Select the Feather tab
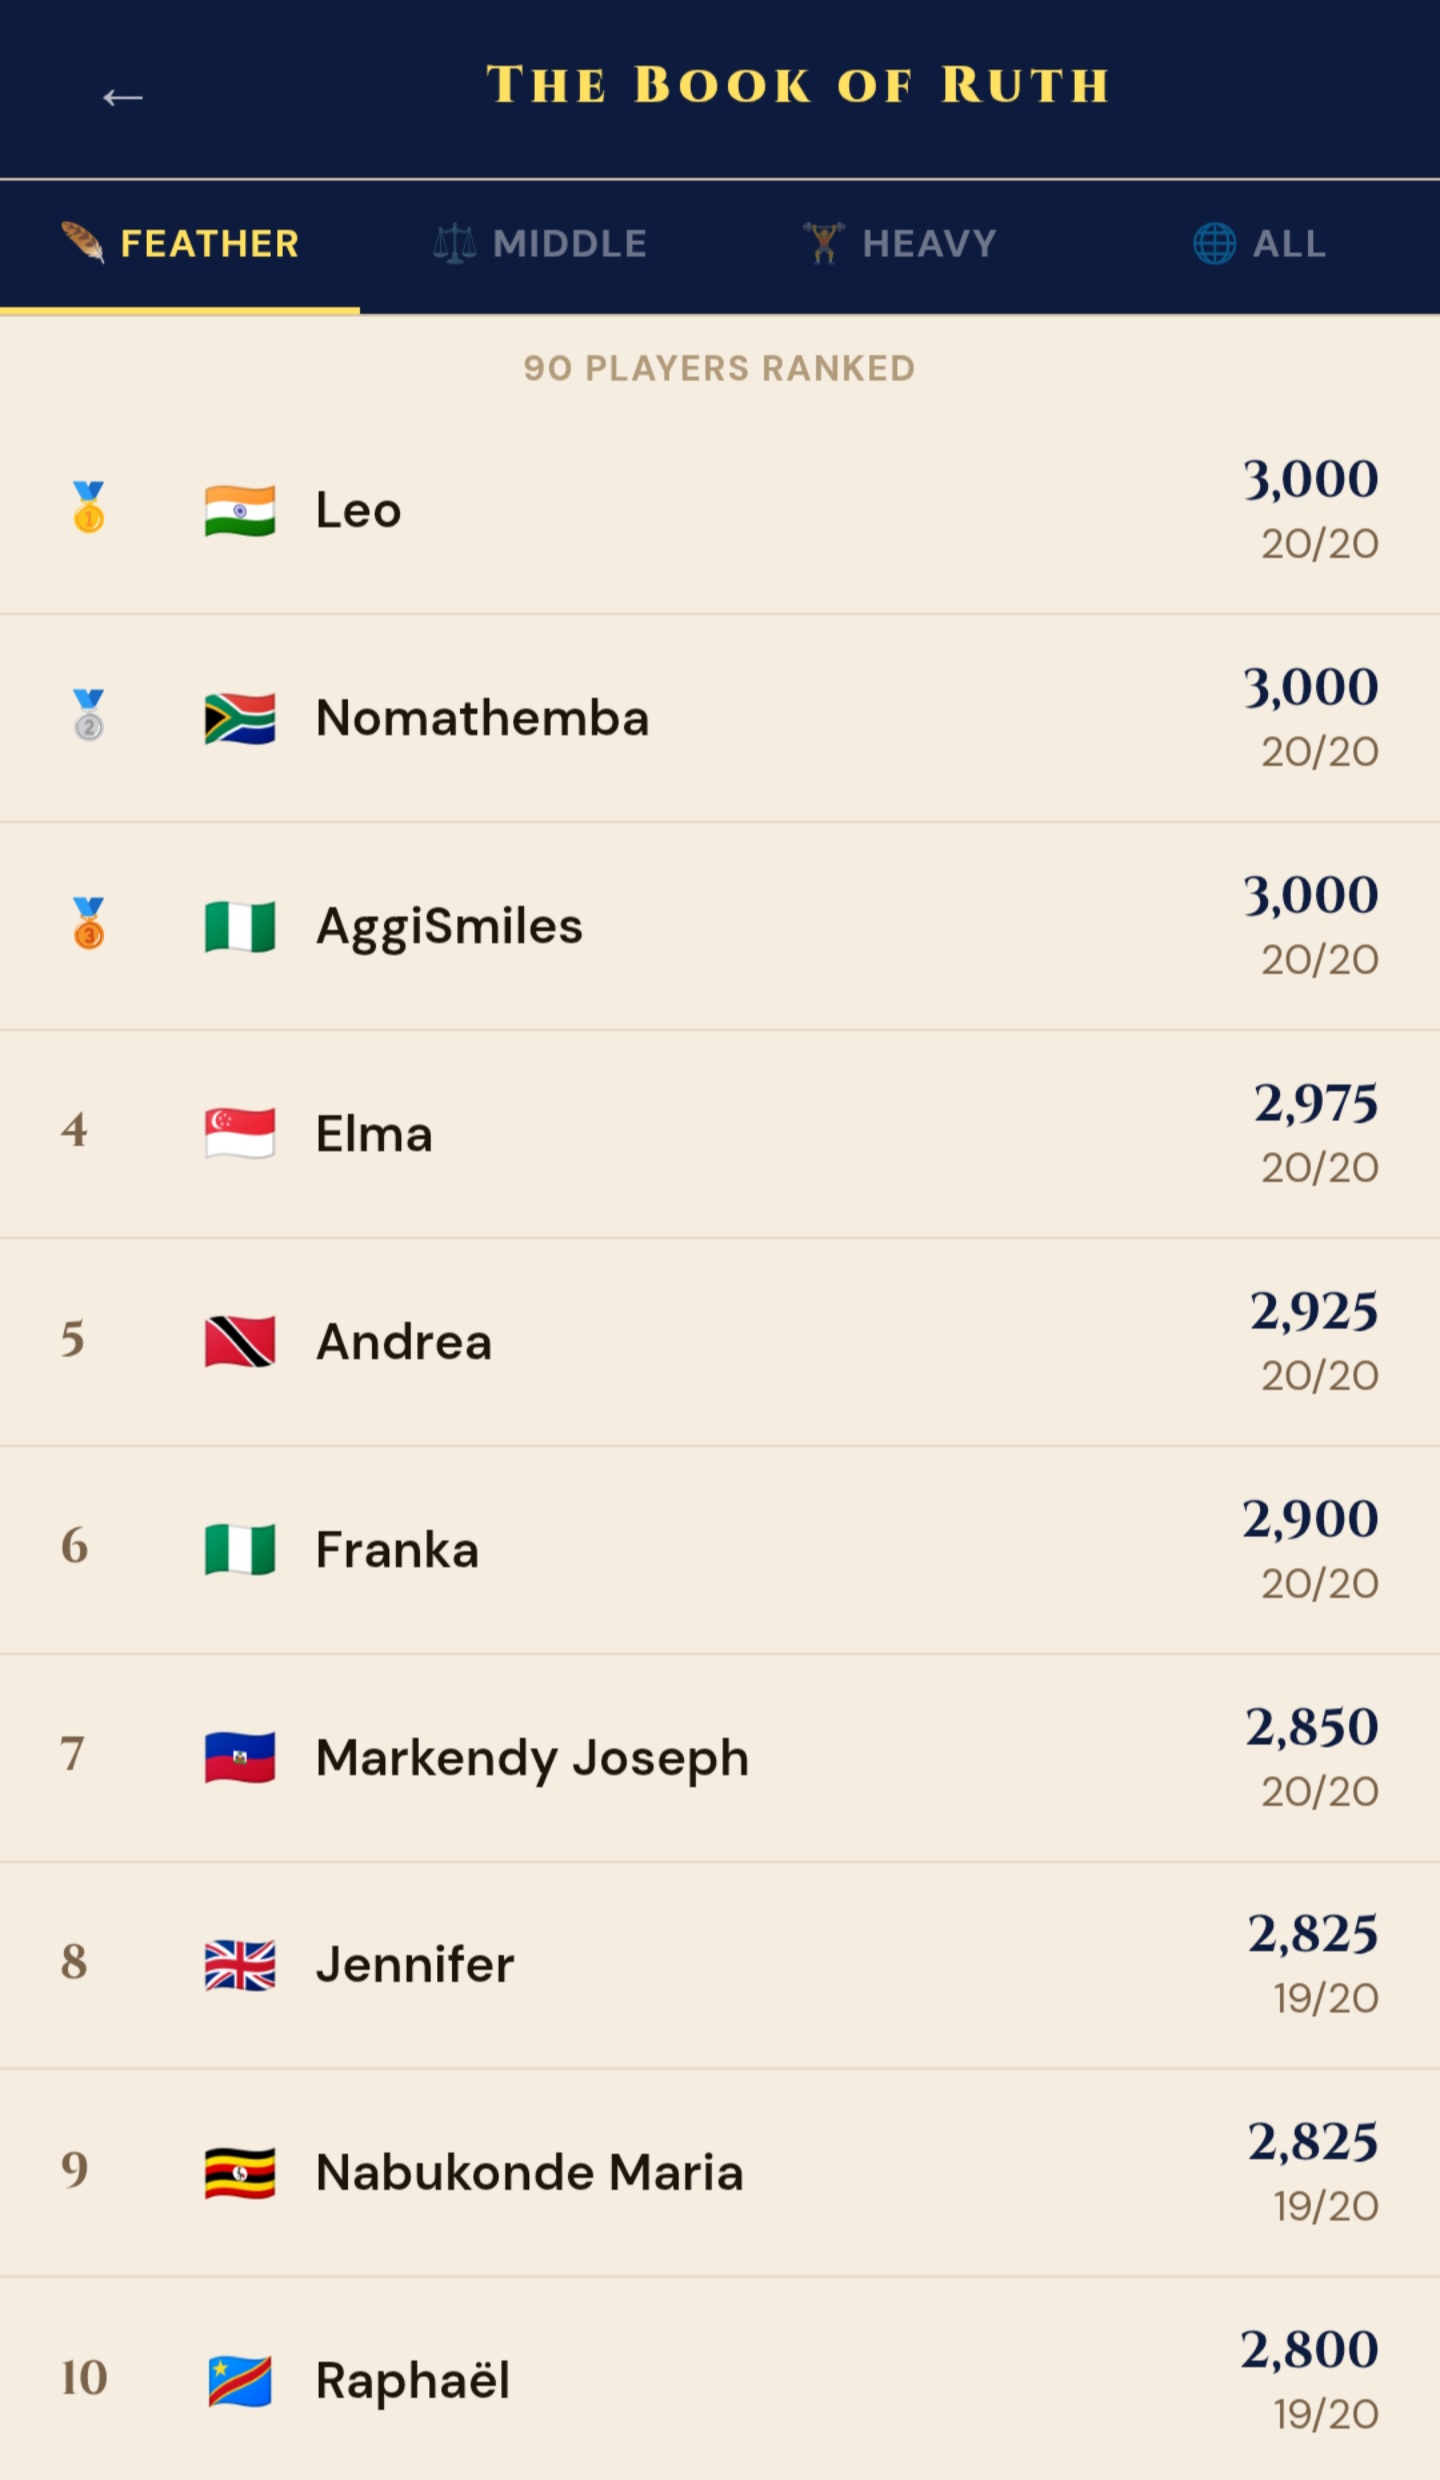Image resolution: width=1440 pixels, height=2480 pixels. point(180,244)
